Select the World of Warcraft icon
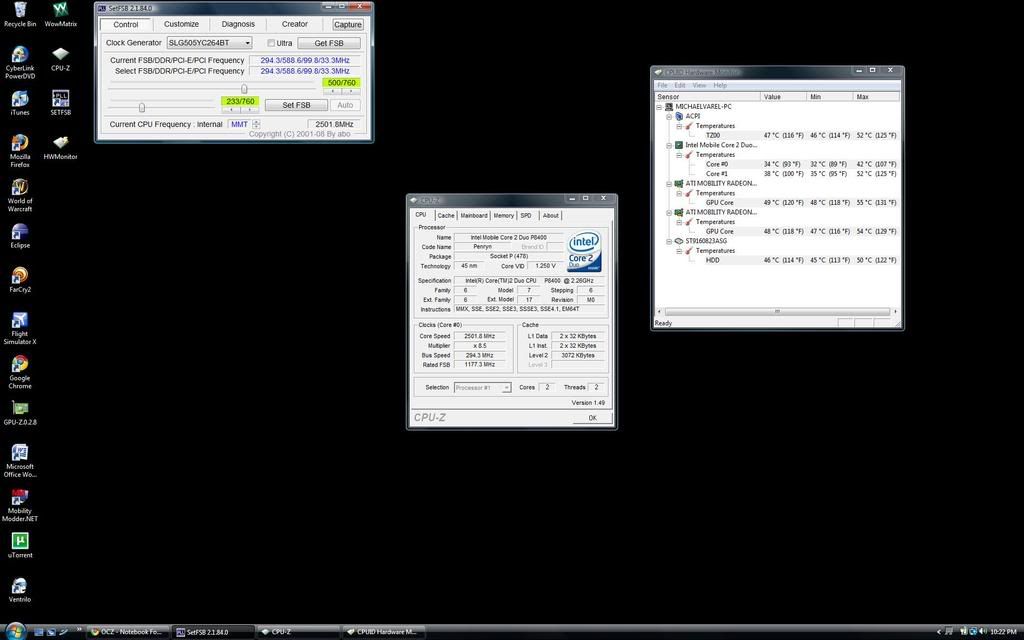Viewport: 1024px width, 640px height. click(20, 195)
